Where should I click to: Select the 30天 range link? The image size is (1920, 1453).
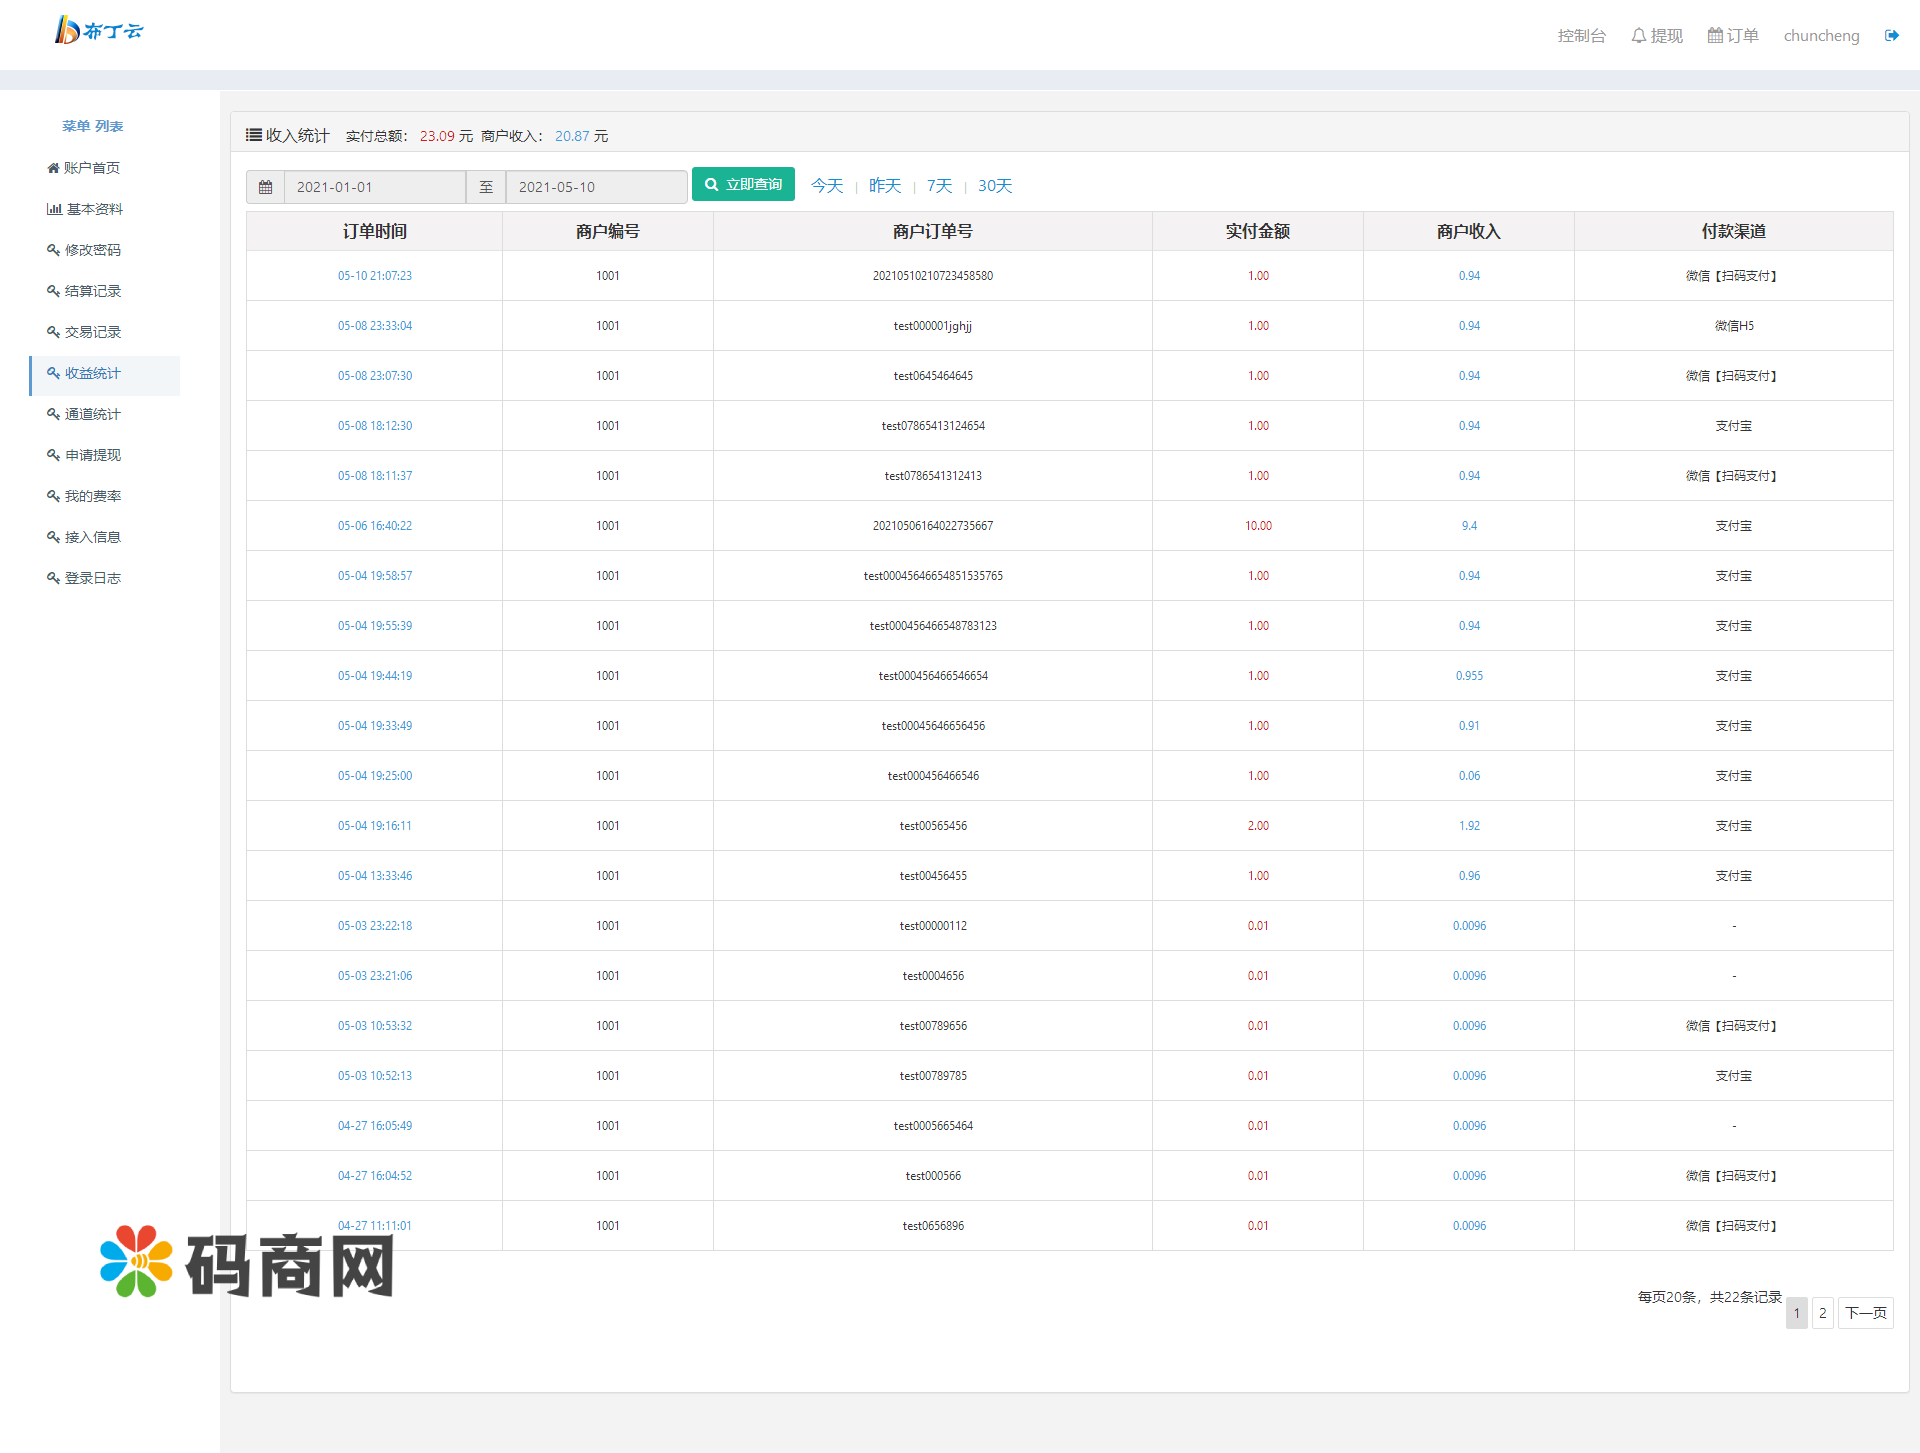(994, 186)
